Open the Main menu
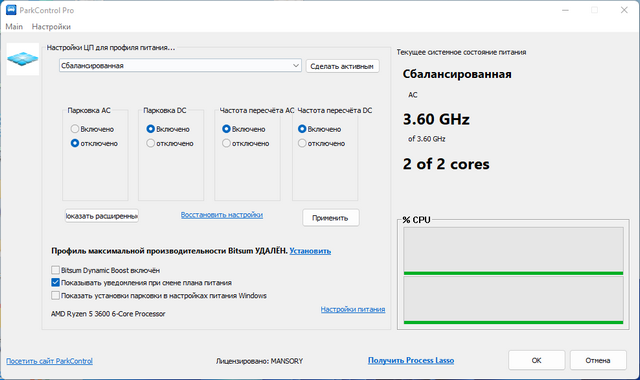This screenshot has height=380, width=640. point(14,27)
